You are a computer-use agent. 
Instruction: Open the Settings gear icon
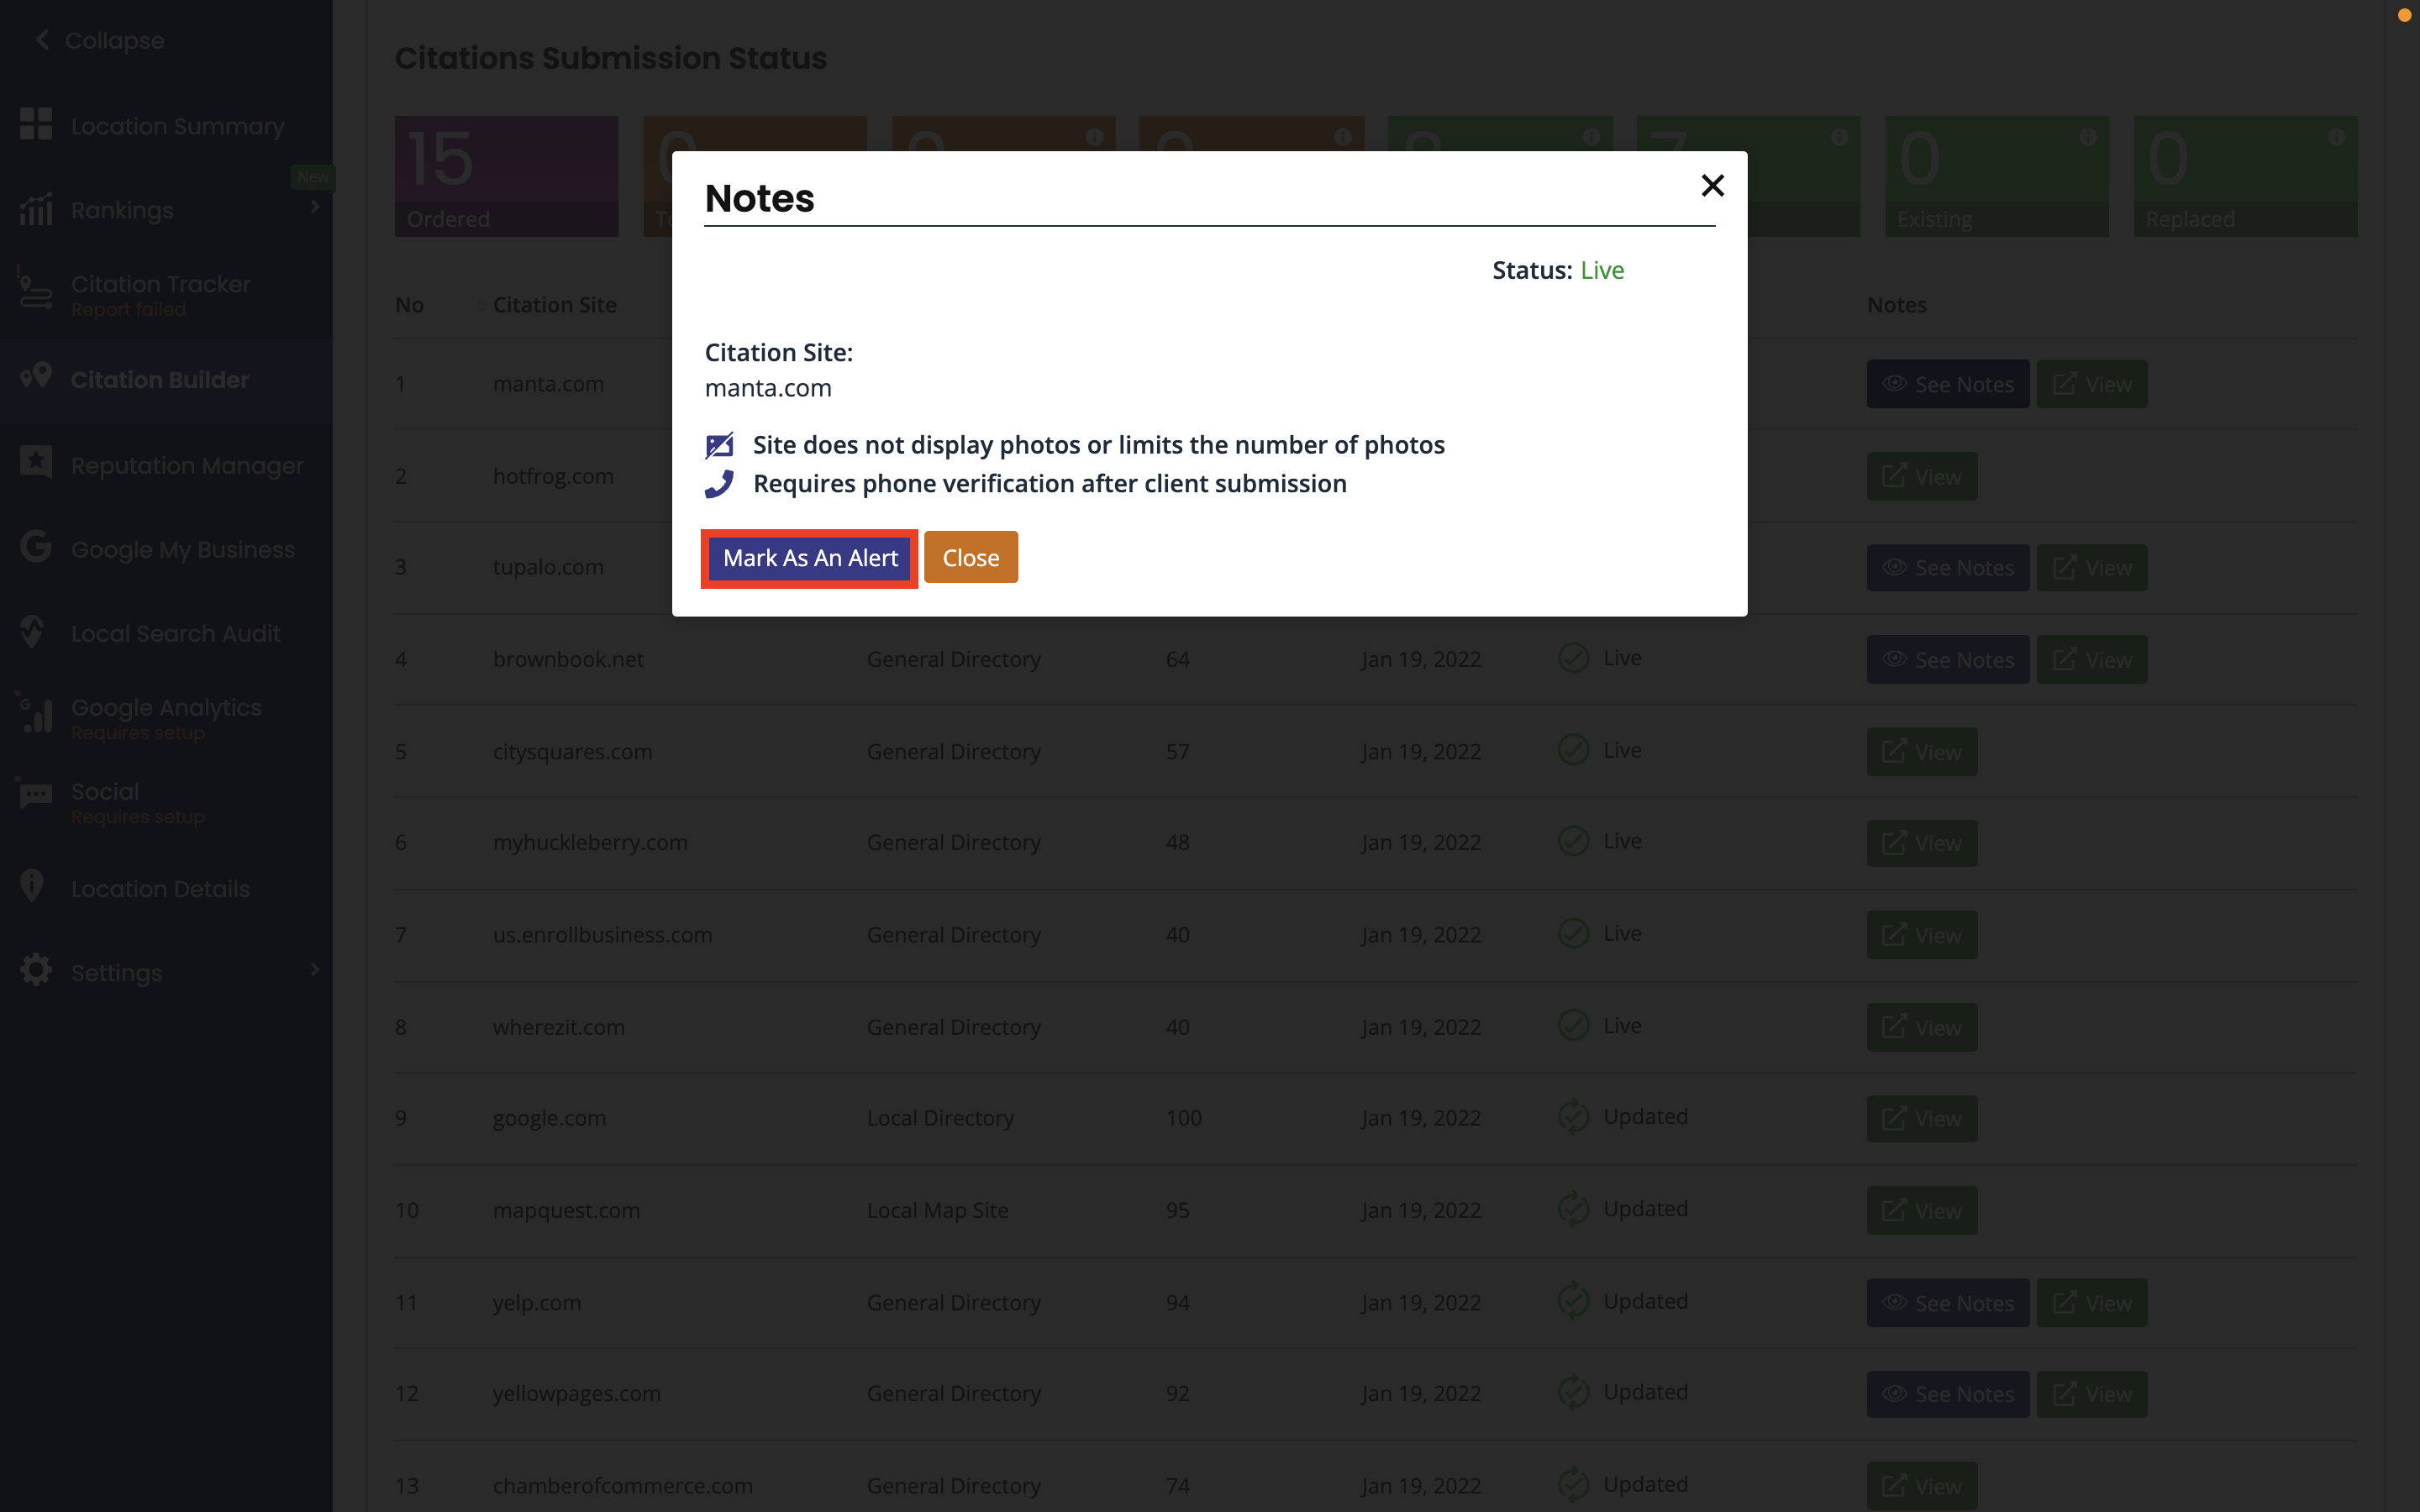point(35,970)
